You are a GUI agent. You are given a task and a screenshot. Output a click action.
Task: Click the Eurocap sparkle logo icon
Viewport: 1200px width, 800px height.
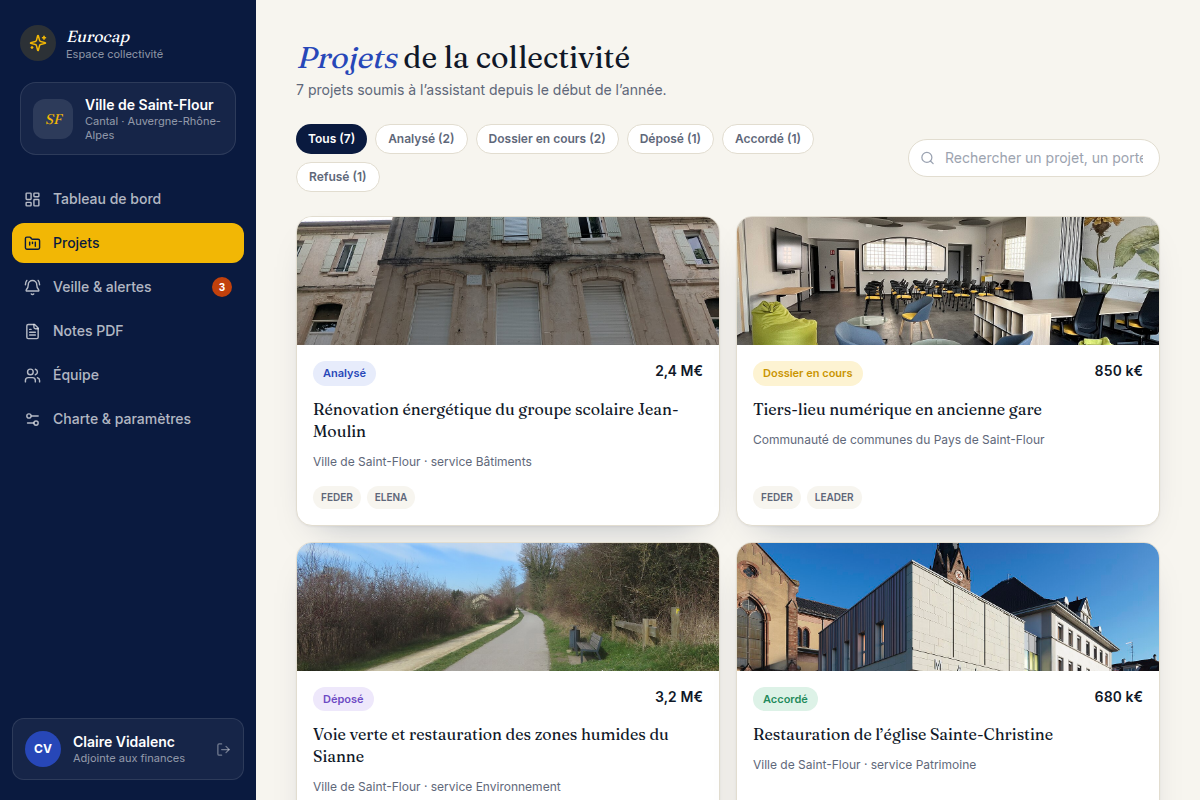coord(38,43)
